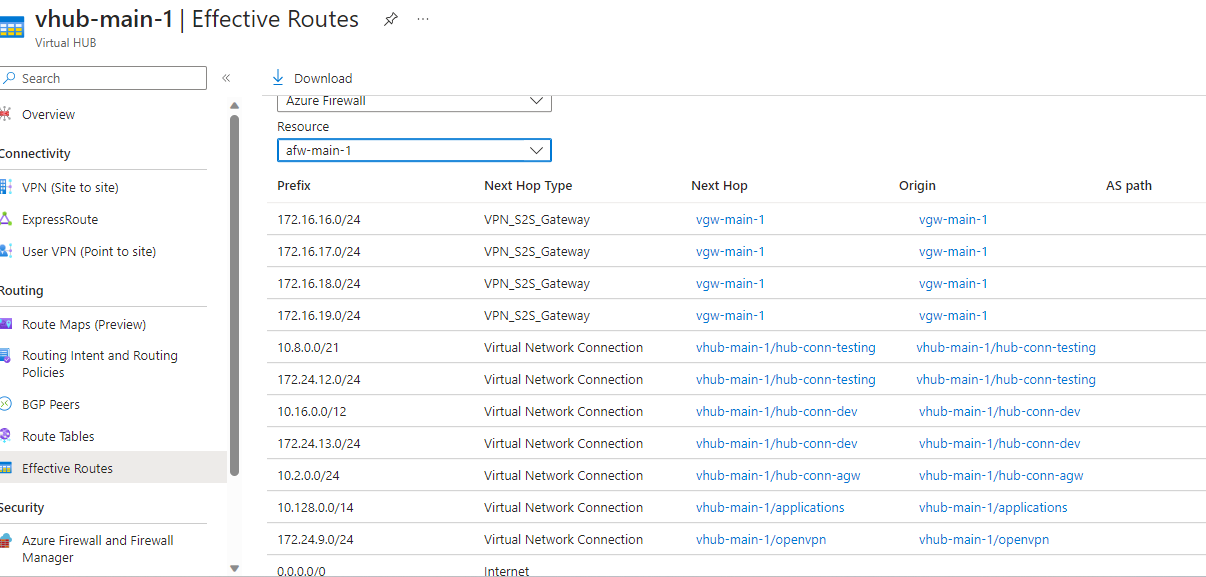Image resolution: width=1206 pixels, height=577 pixels.
Task: Select prefix cell 172.16.16.0/24
Action: [x=319, y=219]
